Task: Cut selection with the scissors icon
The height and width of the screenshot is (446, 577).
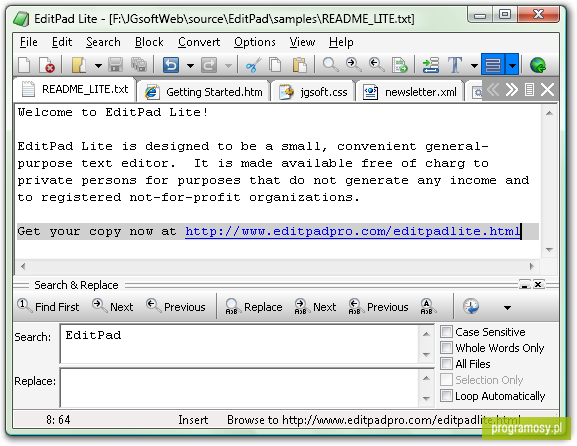Action: [x=253, y=66]
